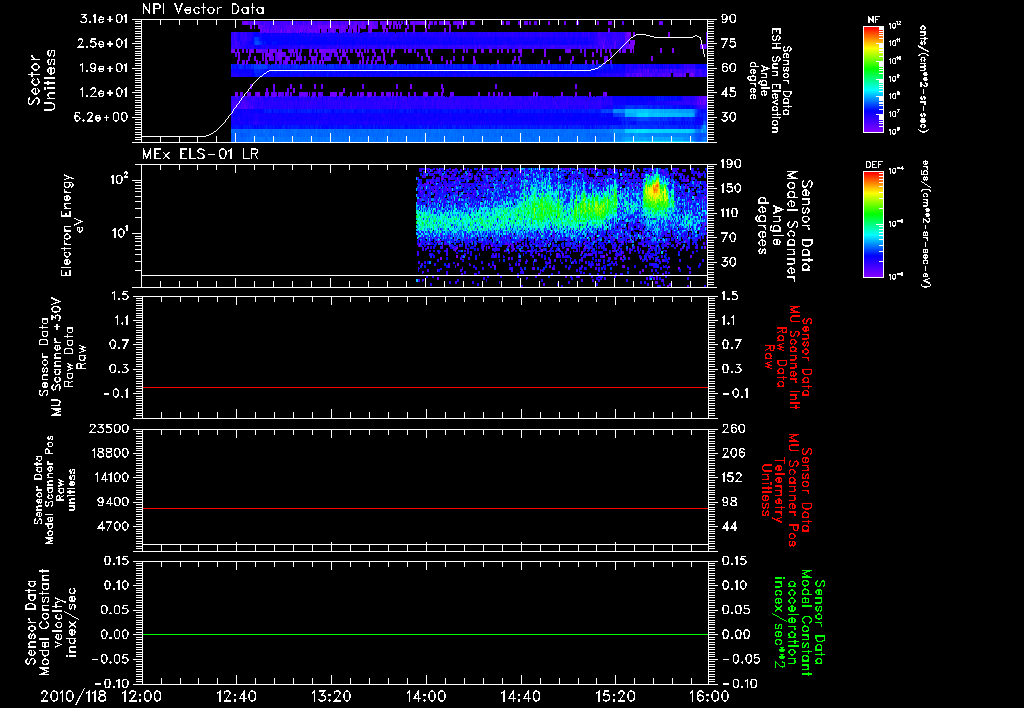Click the 190 scanner angle tick label

[x=732, y=164]
